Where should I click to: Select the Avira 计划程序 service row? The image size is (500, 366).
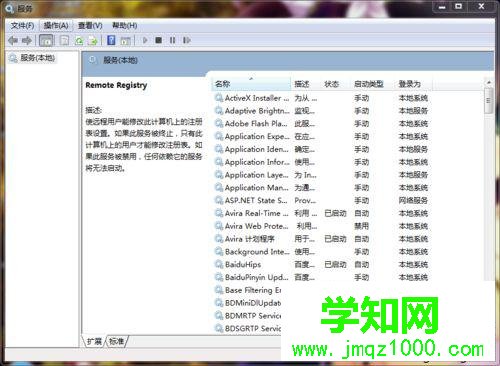tap(322, 239)
